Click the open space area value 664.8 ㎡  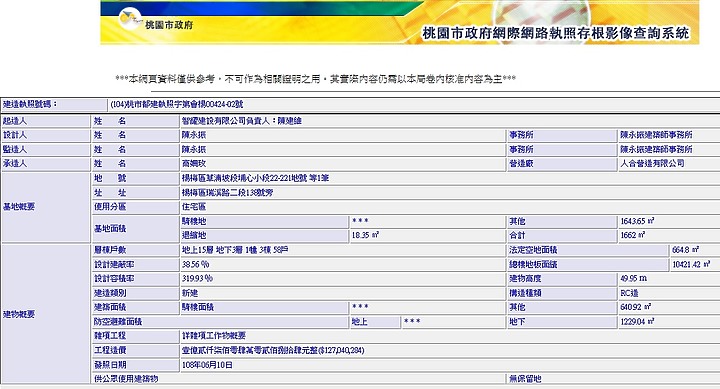pos(686,250)
